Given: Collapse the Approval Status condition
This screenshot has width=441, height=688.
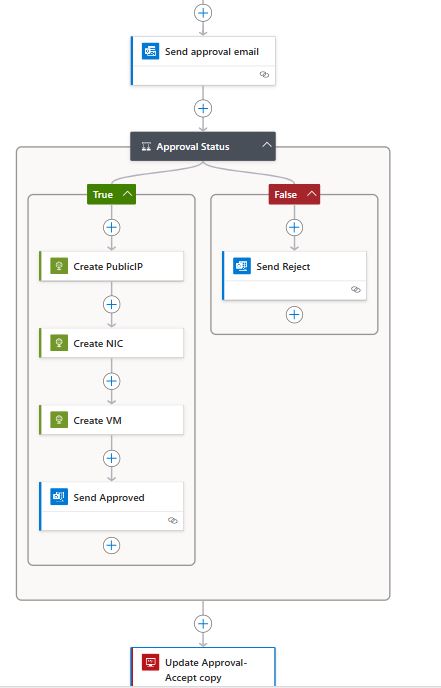Looking at the screenshot, I should (267, 145).
